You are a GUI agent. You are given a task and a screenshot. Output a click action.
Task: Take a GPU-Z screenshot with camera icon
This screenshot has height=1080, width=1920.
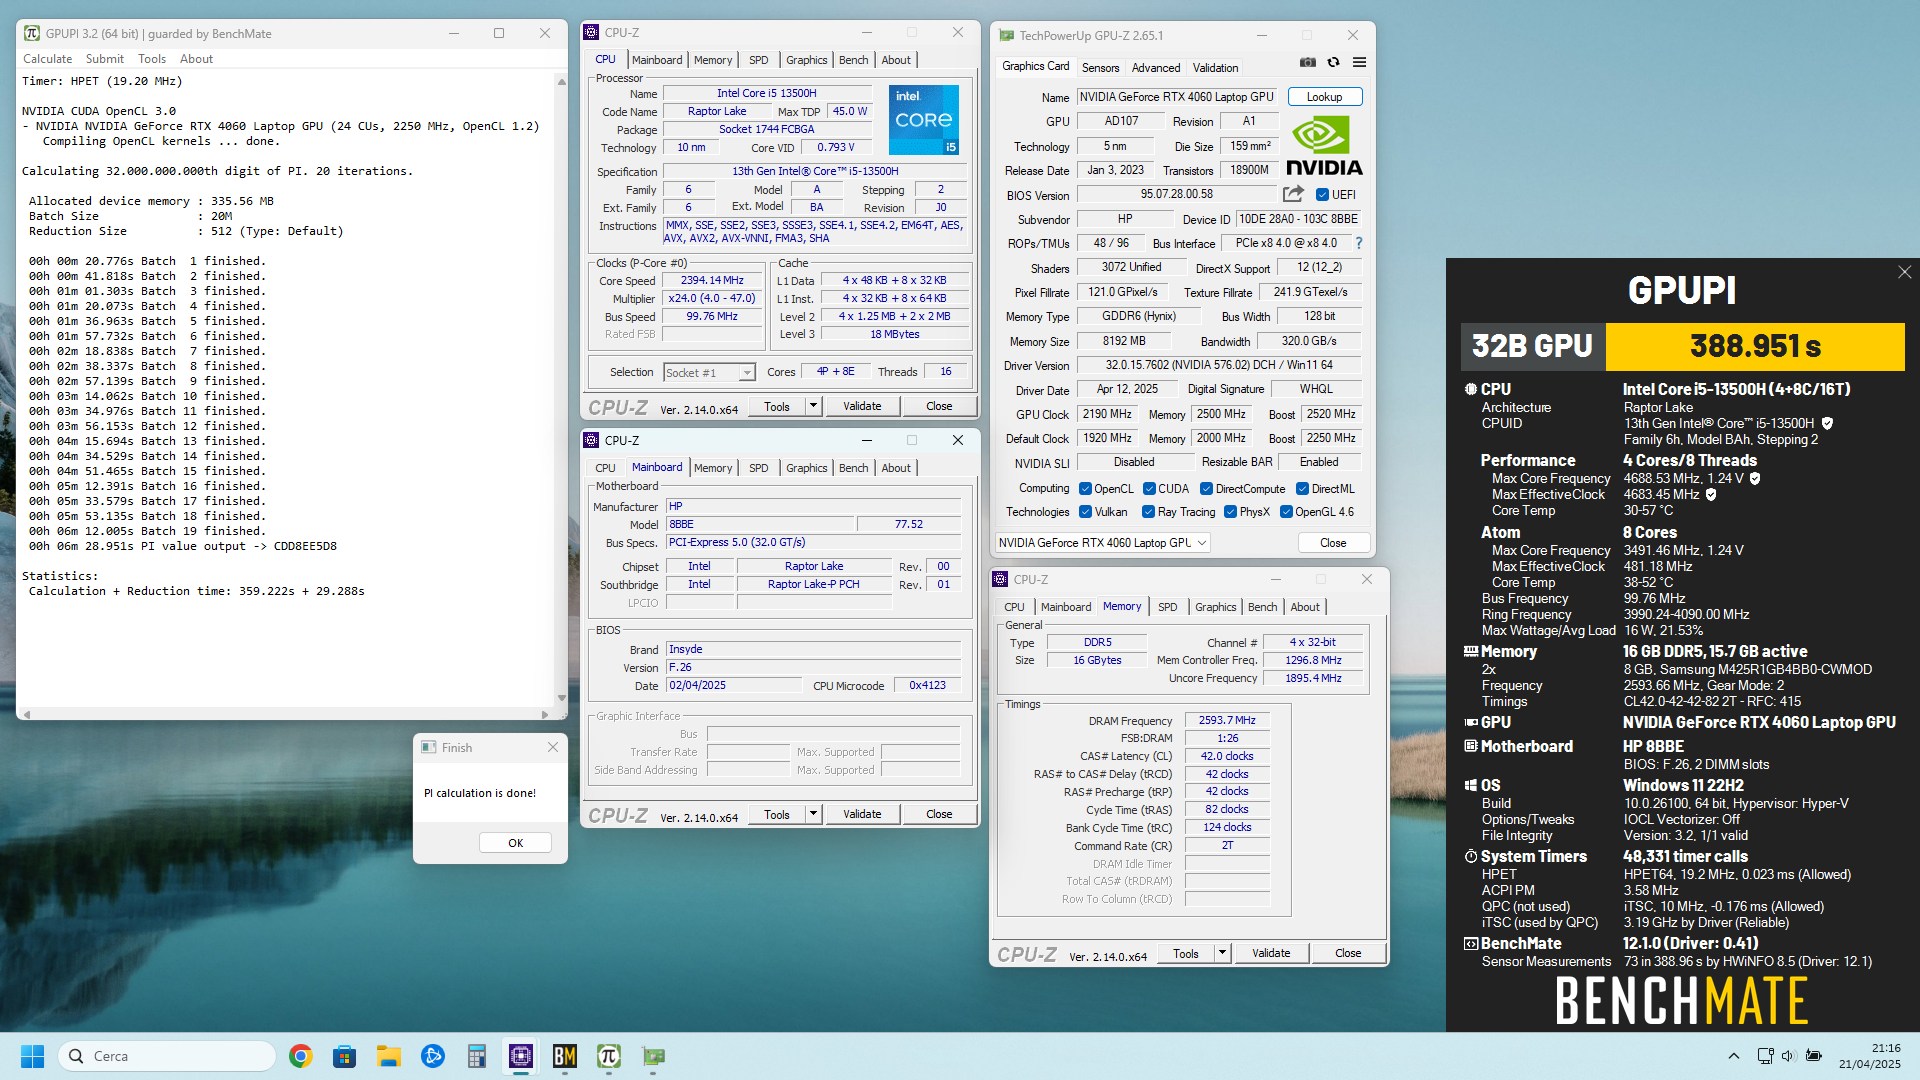[1307, 62]
